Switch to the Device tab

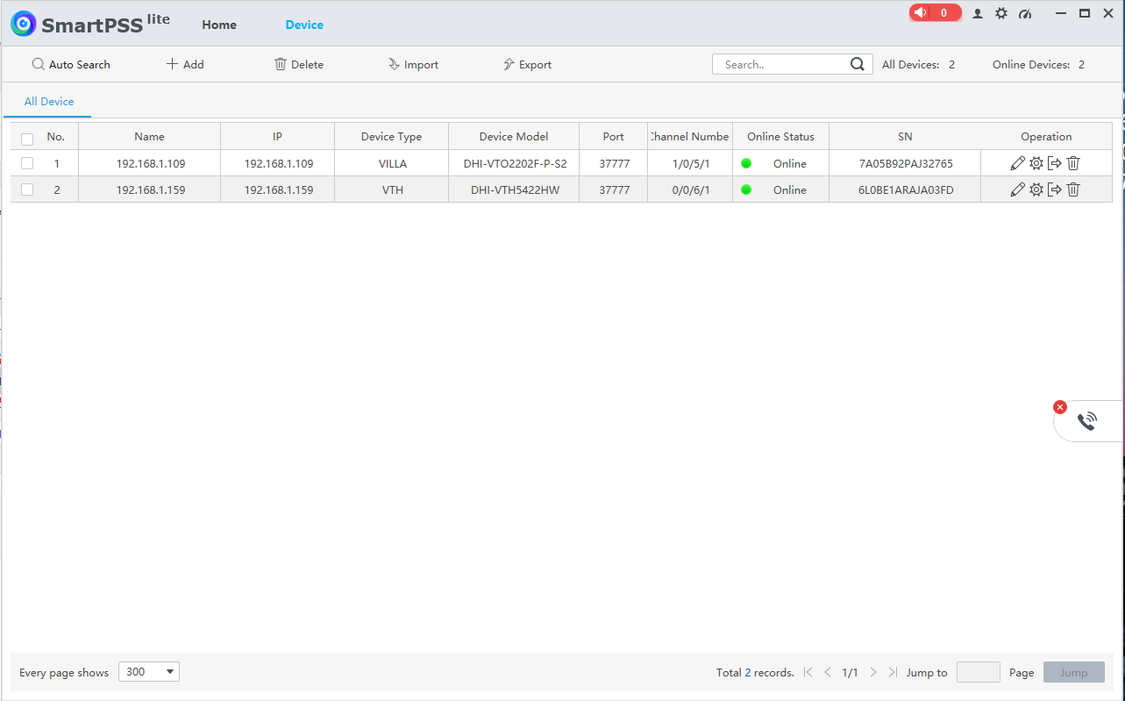304,24
